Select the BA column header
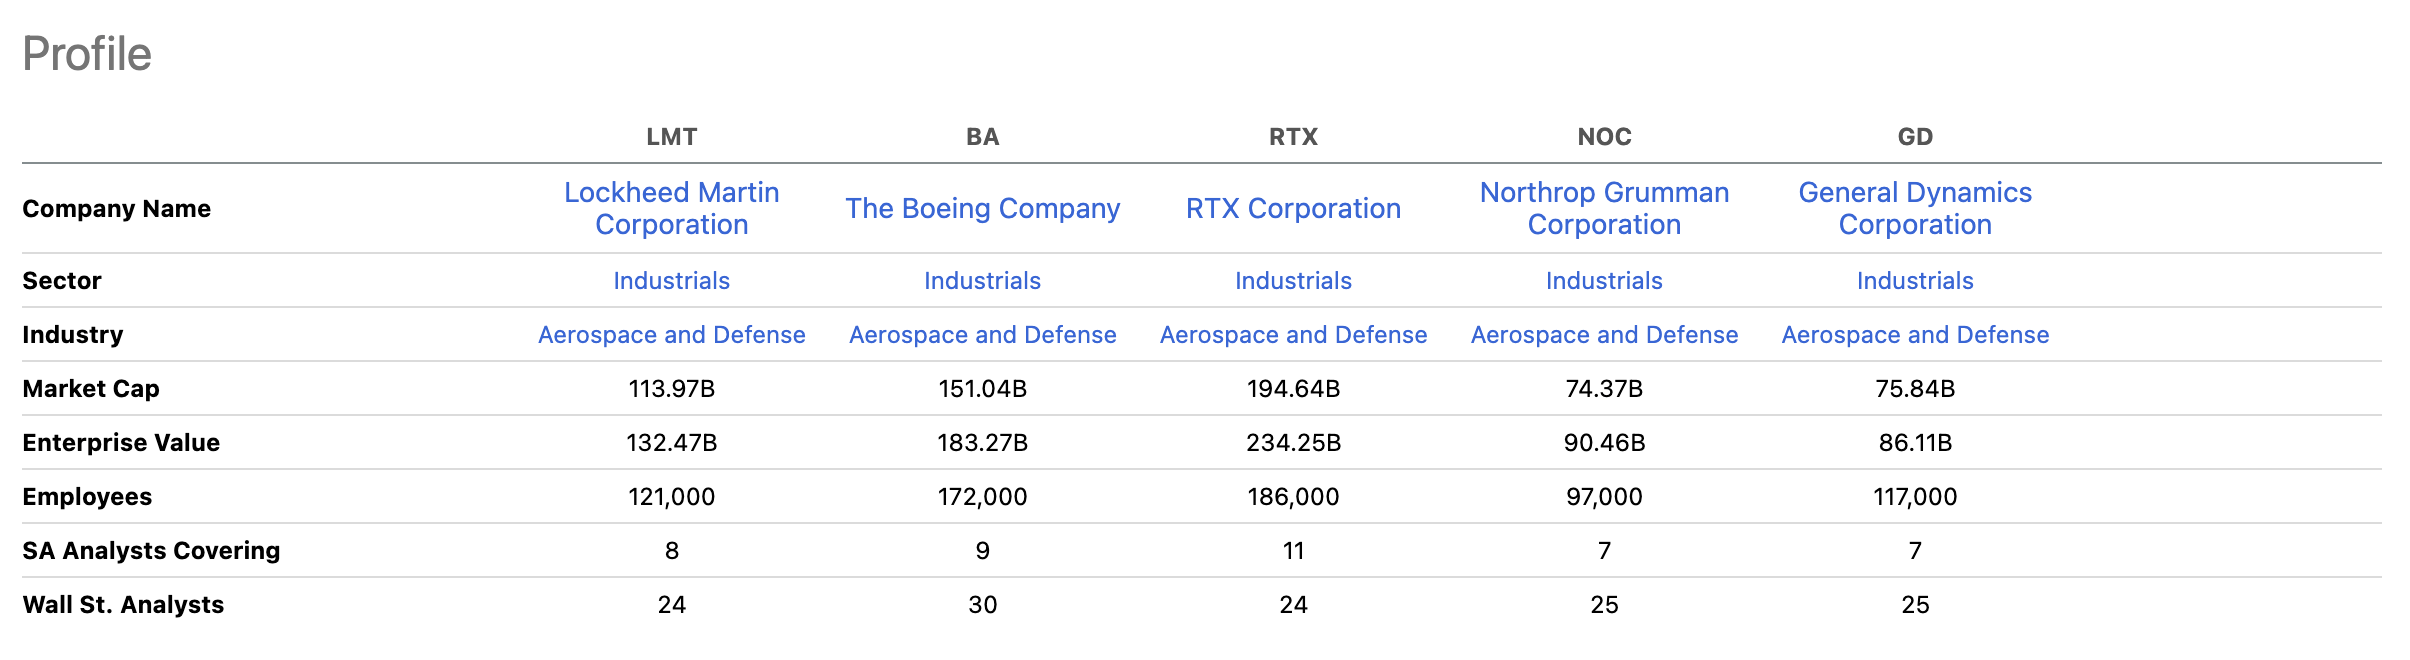Image resolution: width=2410 pixels, height=660 pixels. tap(983, 137)
